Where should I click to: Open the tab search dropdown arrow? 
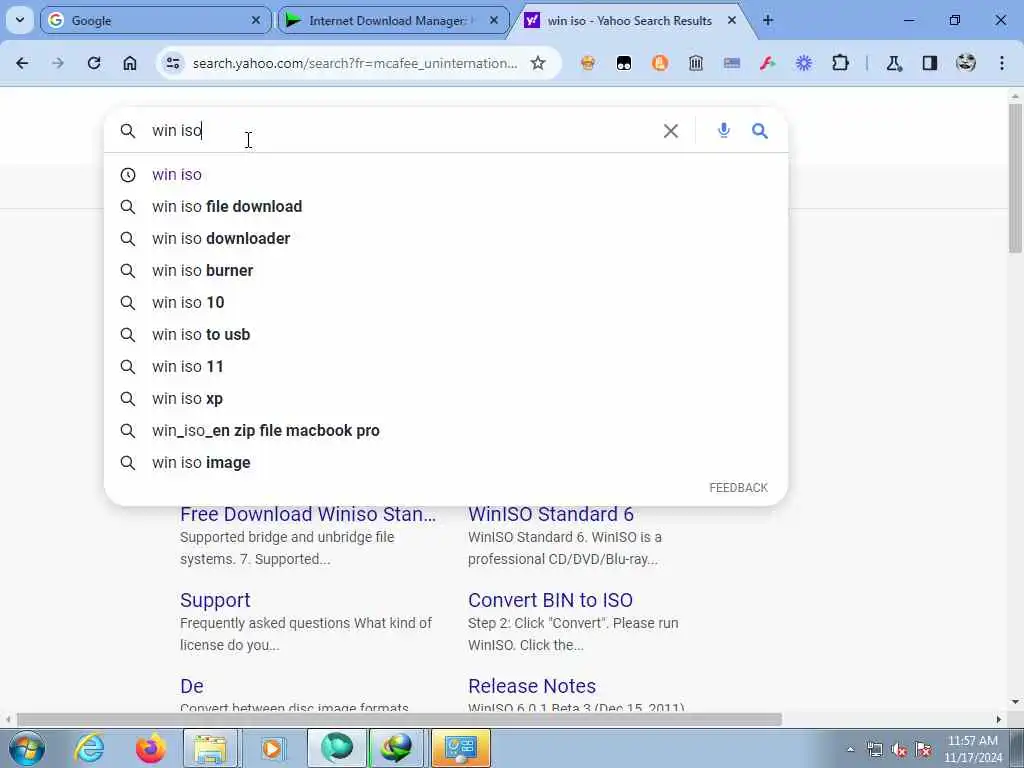coord(20,20)
